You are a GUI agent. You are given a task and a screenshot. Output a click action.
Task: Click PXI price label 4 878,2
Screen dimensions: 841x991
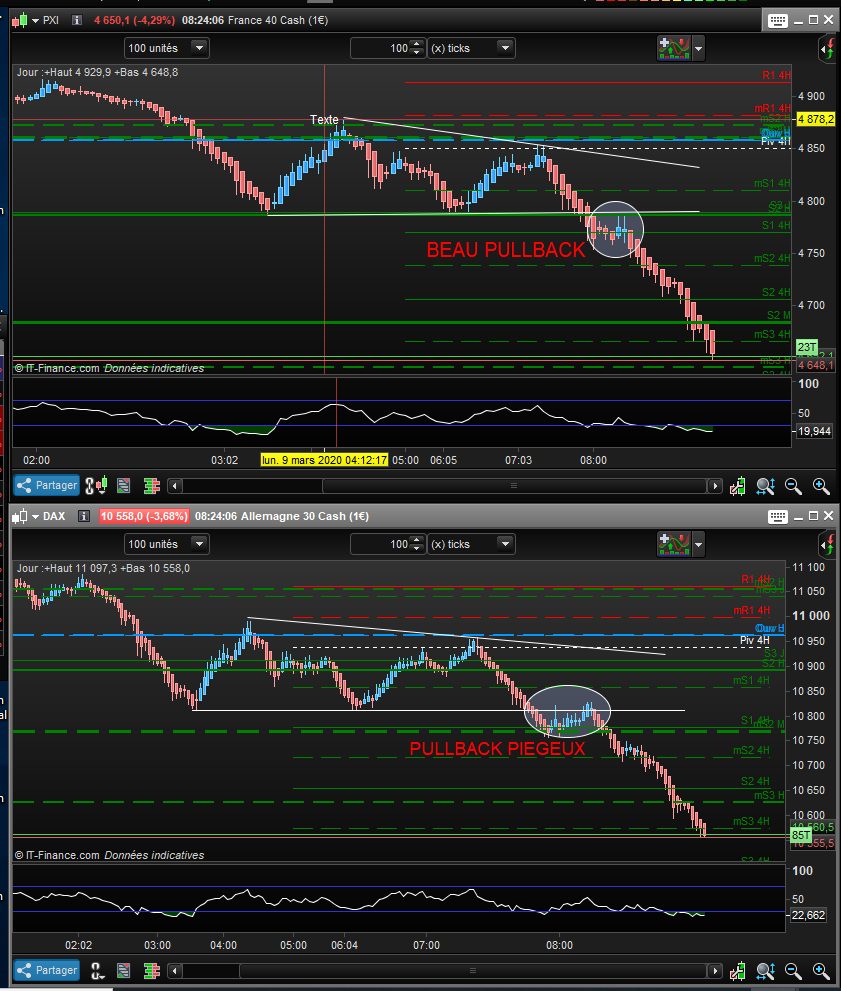point(816,119)
